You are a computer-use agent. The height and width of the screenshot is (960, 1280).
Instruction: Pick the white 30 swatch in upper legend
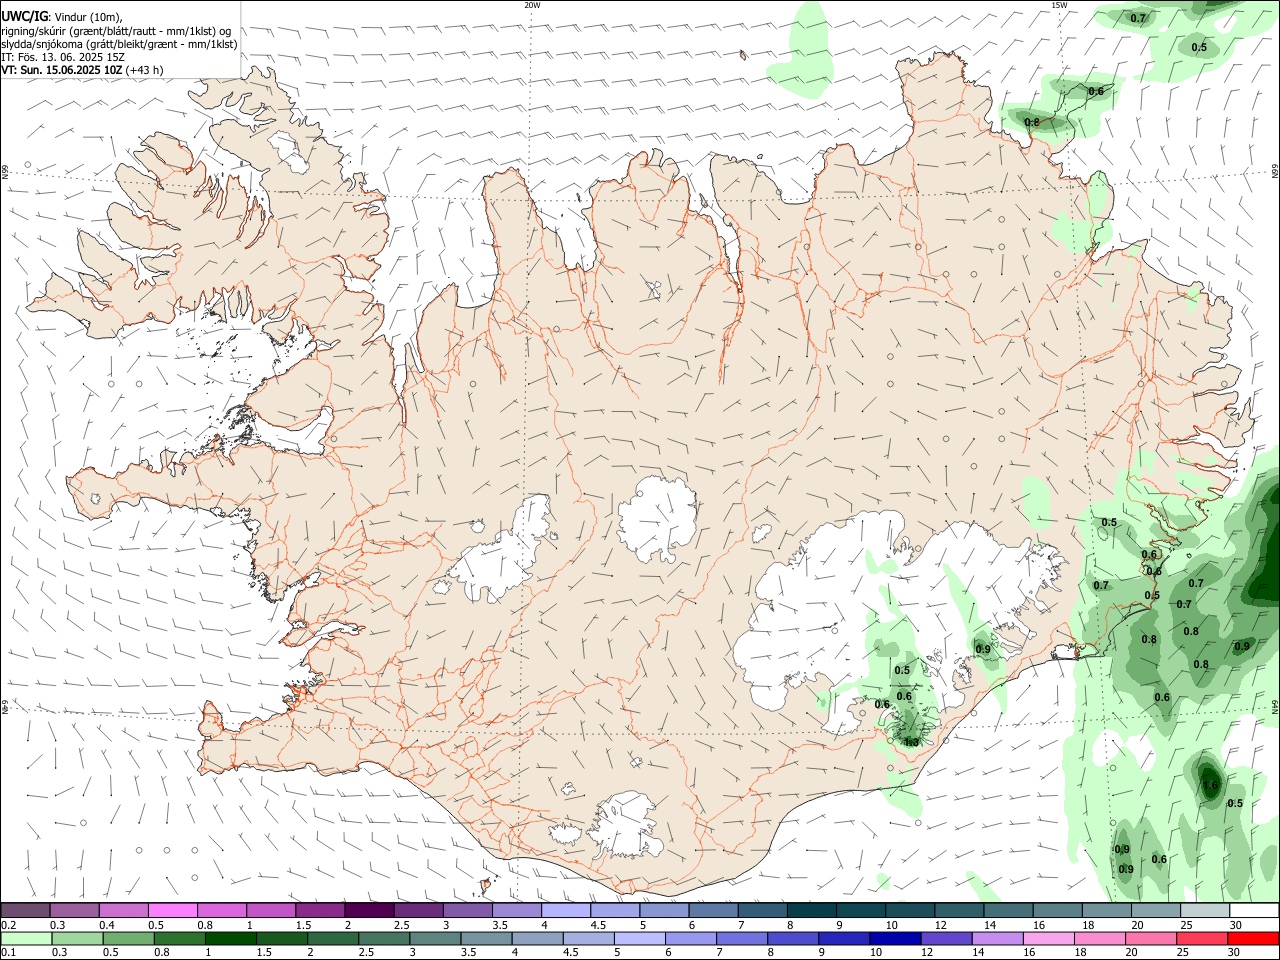coord(1254,910)
